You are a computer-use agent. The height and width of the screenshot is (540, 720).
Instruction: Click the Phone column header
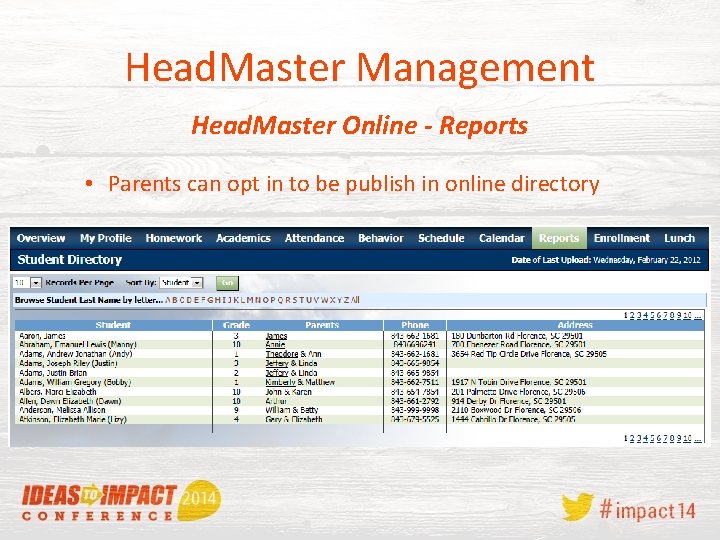415,325
